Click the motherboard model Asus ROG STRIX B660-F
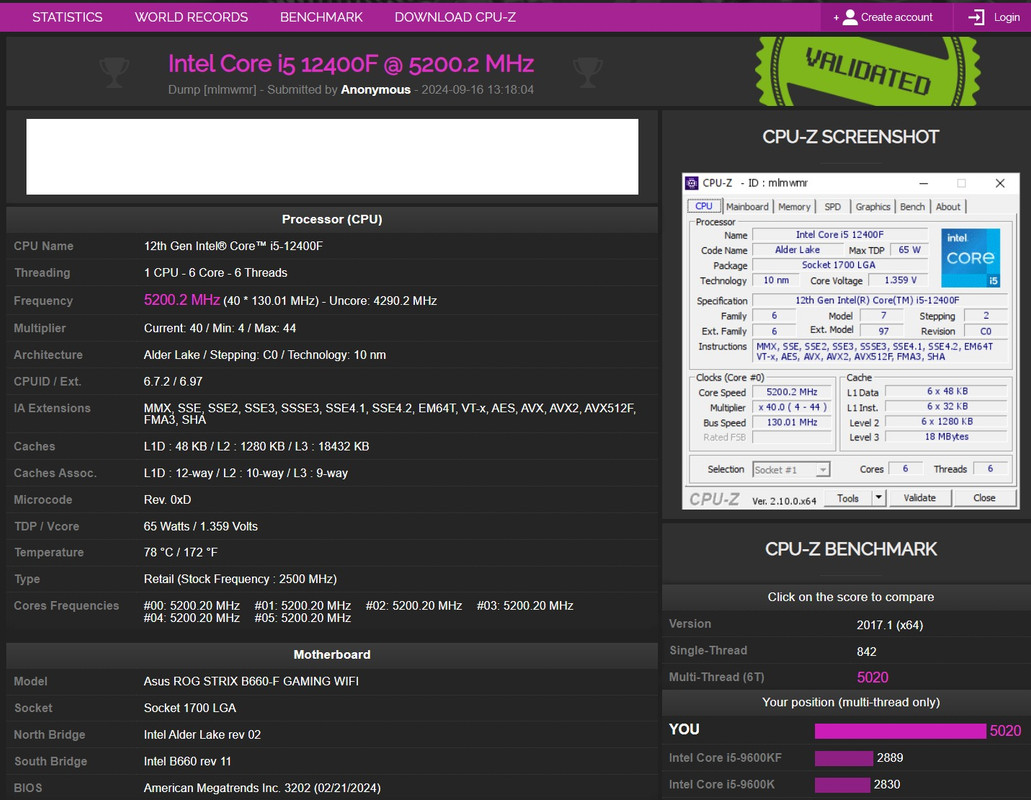The image size is (1031, 800). tap(251, 682)
